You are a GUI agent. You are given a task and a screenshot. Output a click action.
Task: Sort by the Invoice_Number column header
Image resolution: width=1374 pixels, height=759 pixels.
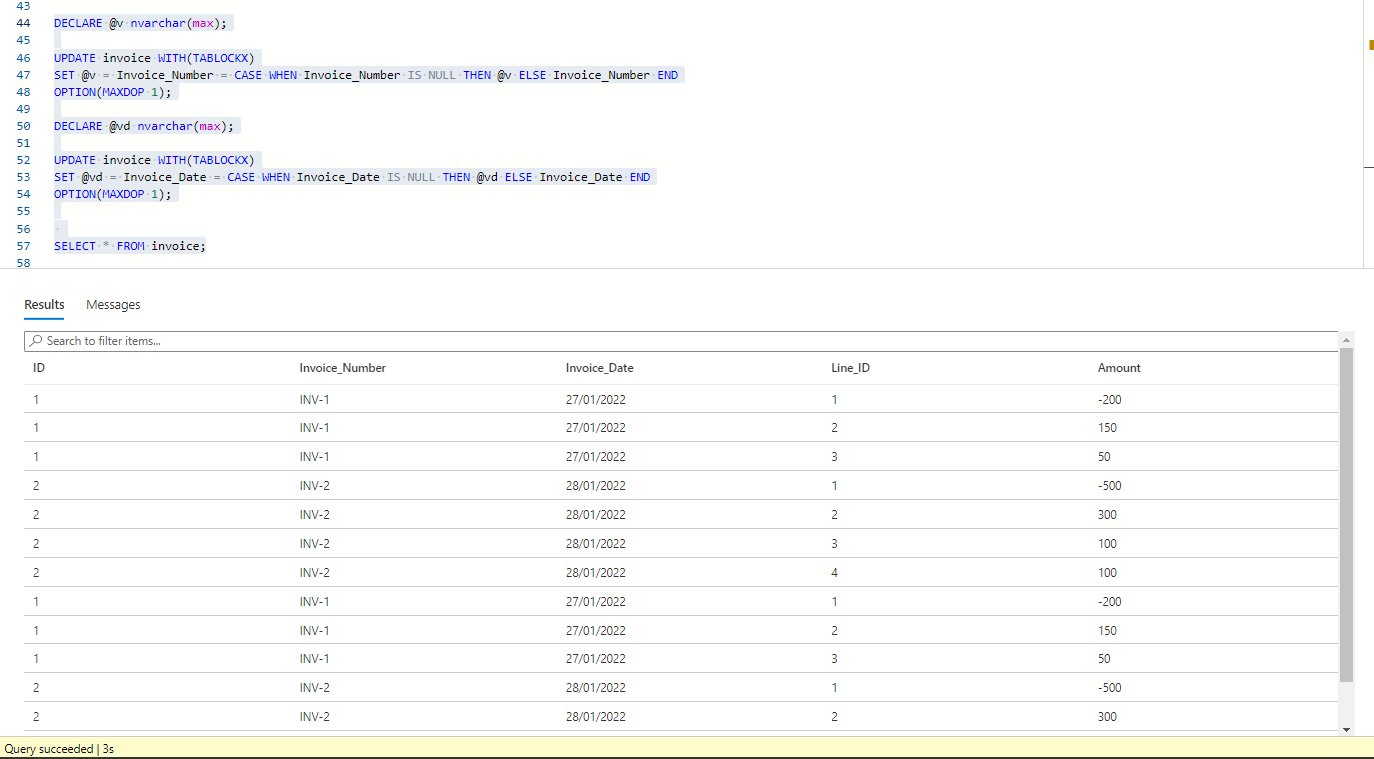coord(343,368)
